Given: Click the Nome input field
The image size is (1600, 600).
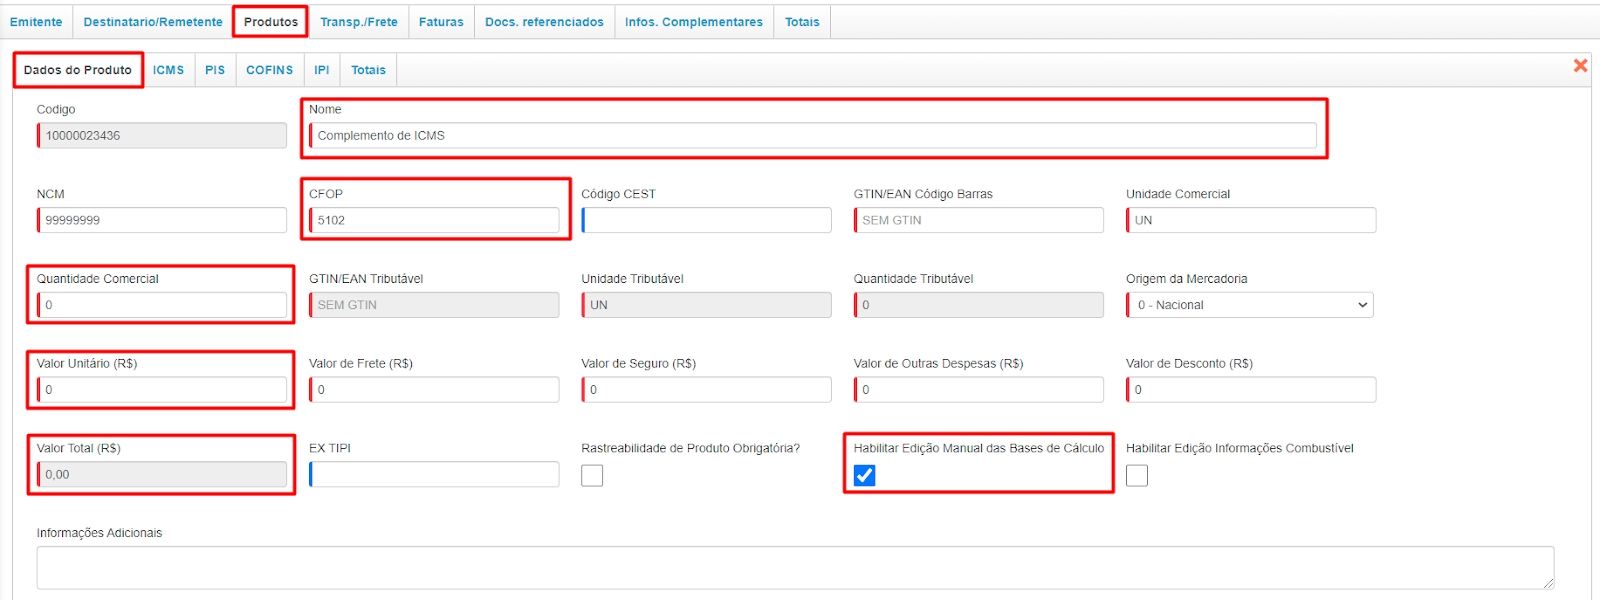Looking at the screenshot, I should (812, 136).
